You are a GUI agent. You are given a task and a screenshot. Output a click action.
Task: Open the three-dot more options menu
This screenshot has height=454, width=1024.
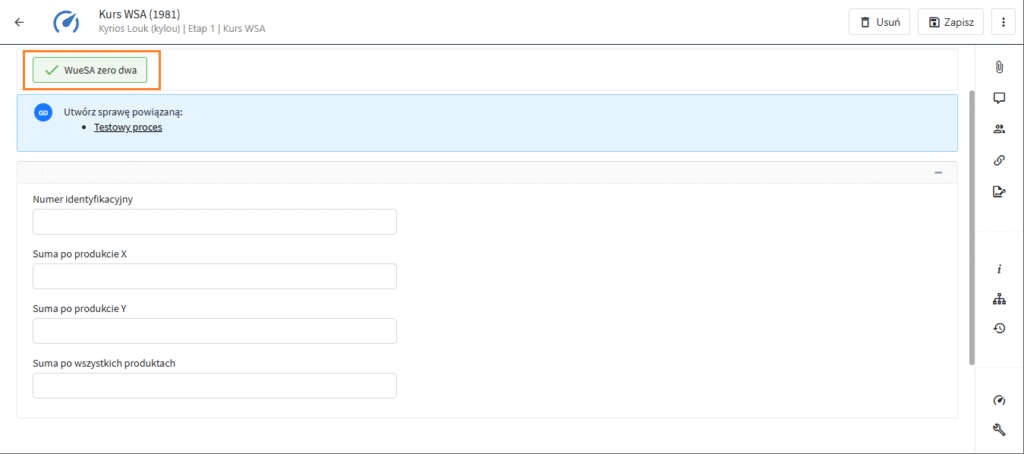pos(1001,22)
